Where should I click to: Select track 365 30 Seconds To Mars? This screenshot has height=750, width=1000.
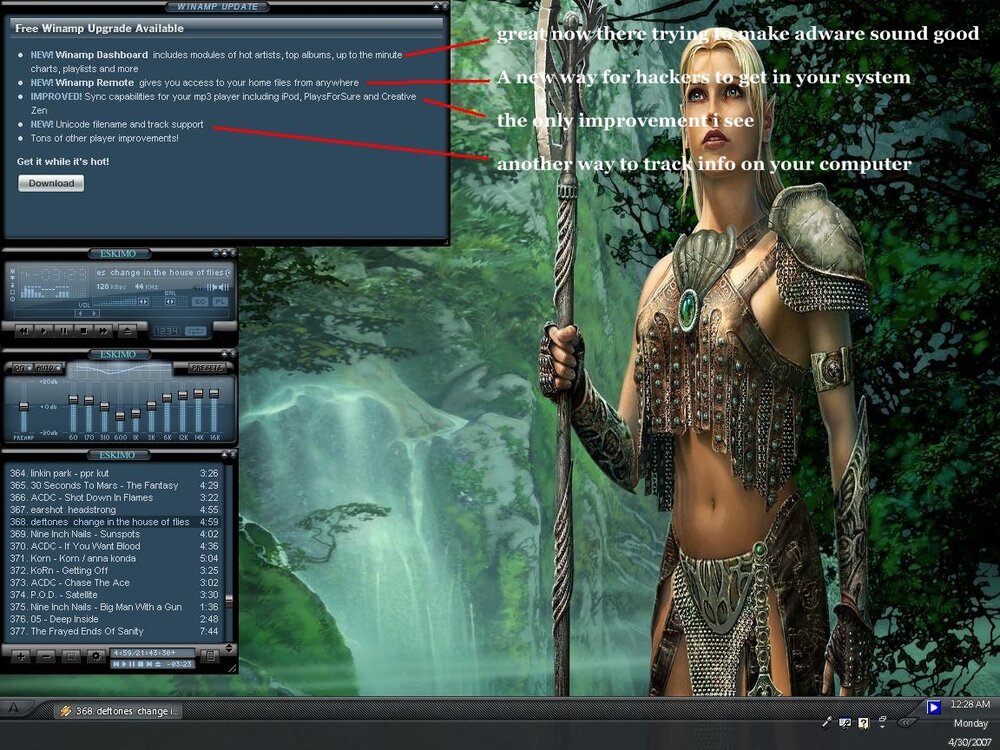114,485
